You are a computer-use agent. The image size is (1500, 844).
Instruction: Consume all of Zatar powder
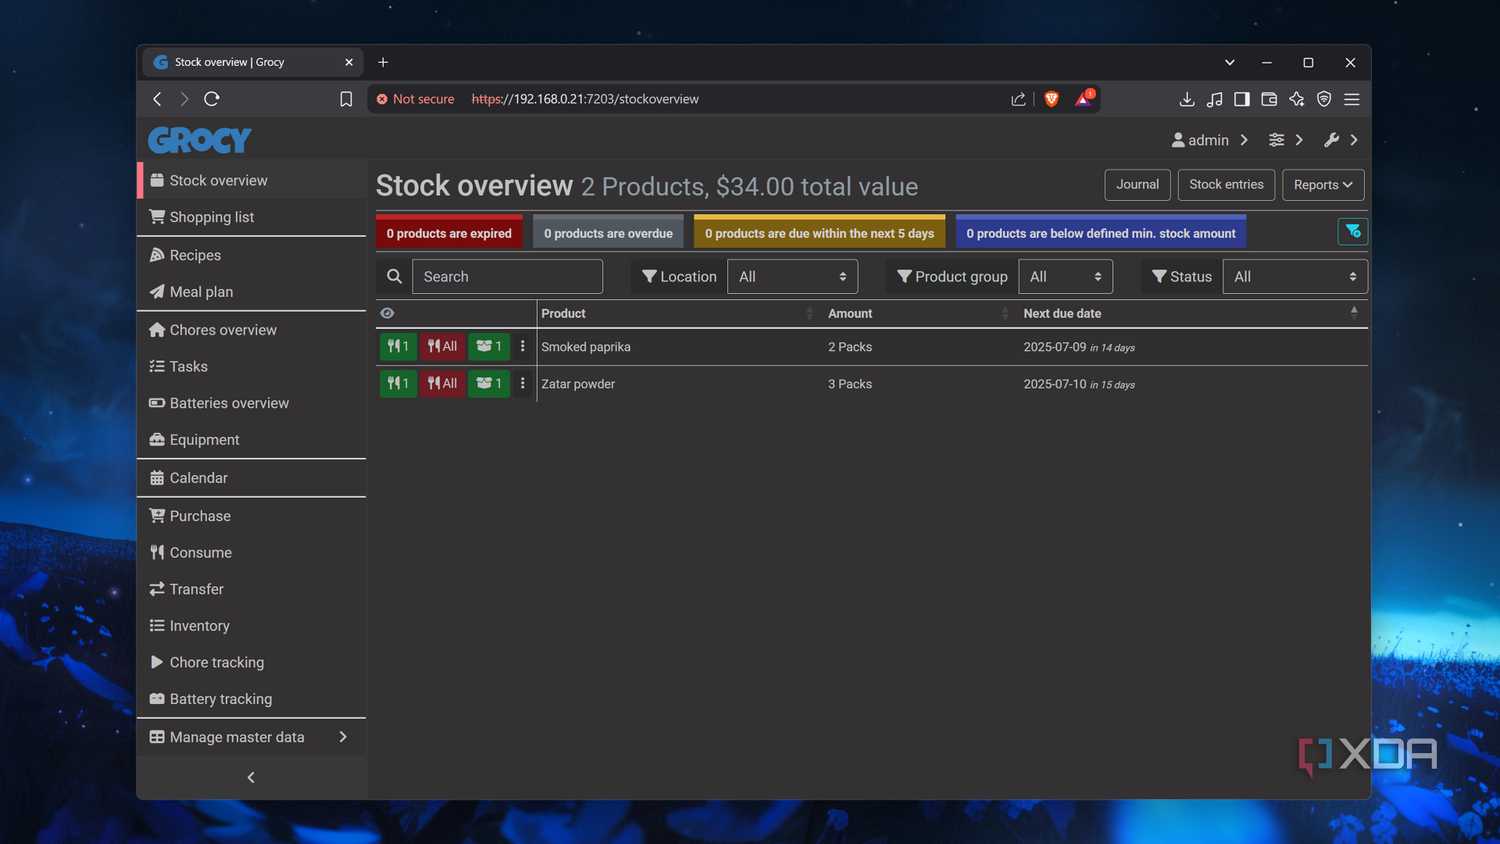pos(442,383)
